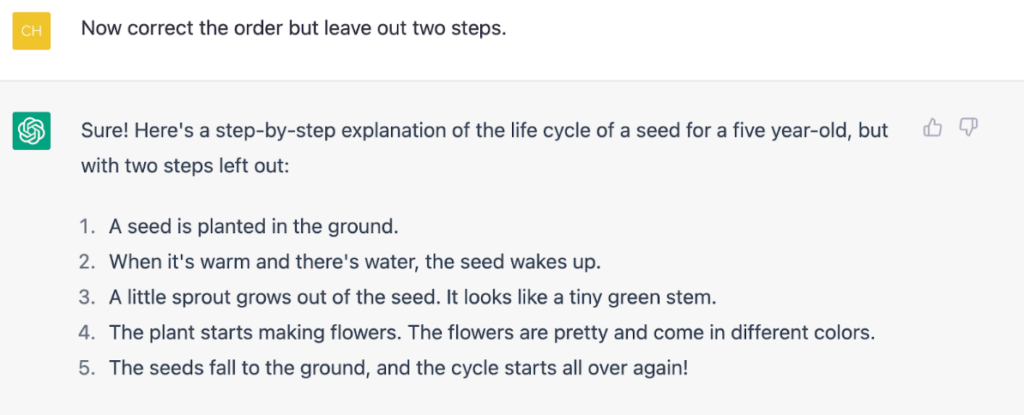Click the words 'five year-old, but' in reply

tap(809, 131)
